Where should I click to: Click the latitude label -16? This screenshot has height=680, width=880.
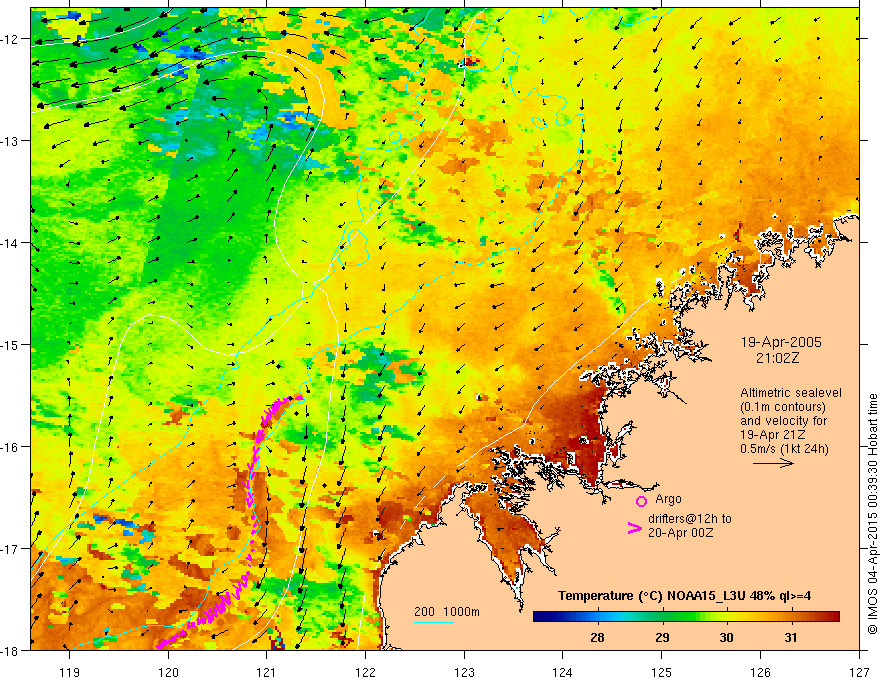coord(11,447)
